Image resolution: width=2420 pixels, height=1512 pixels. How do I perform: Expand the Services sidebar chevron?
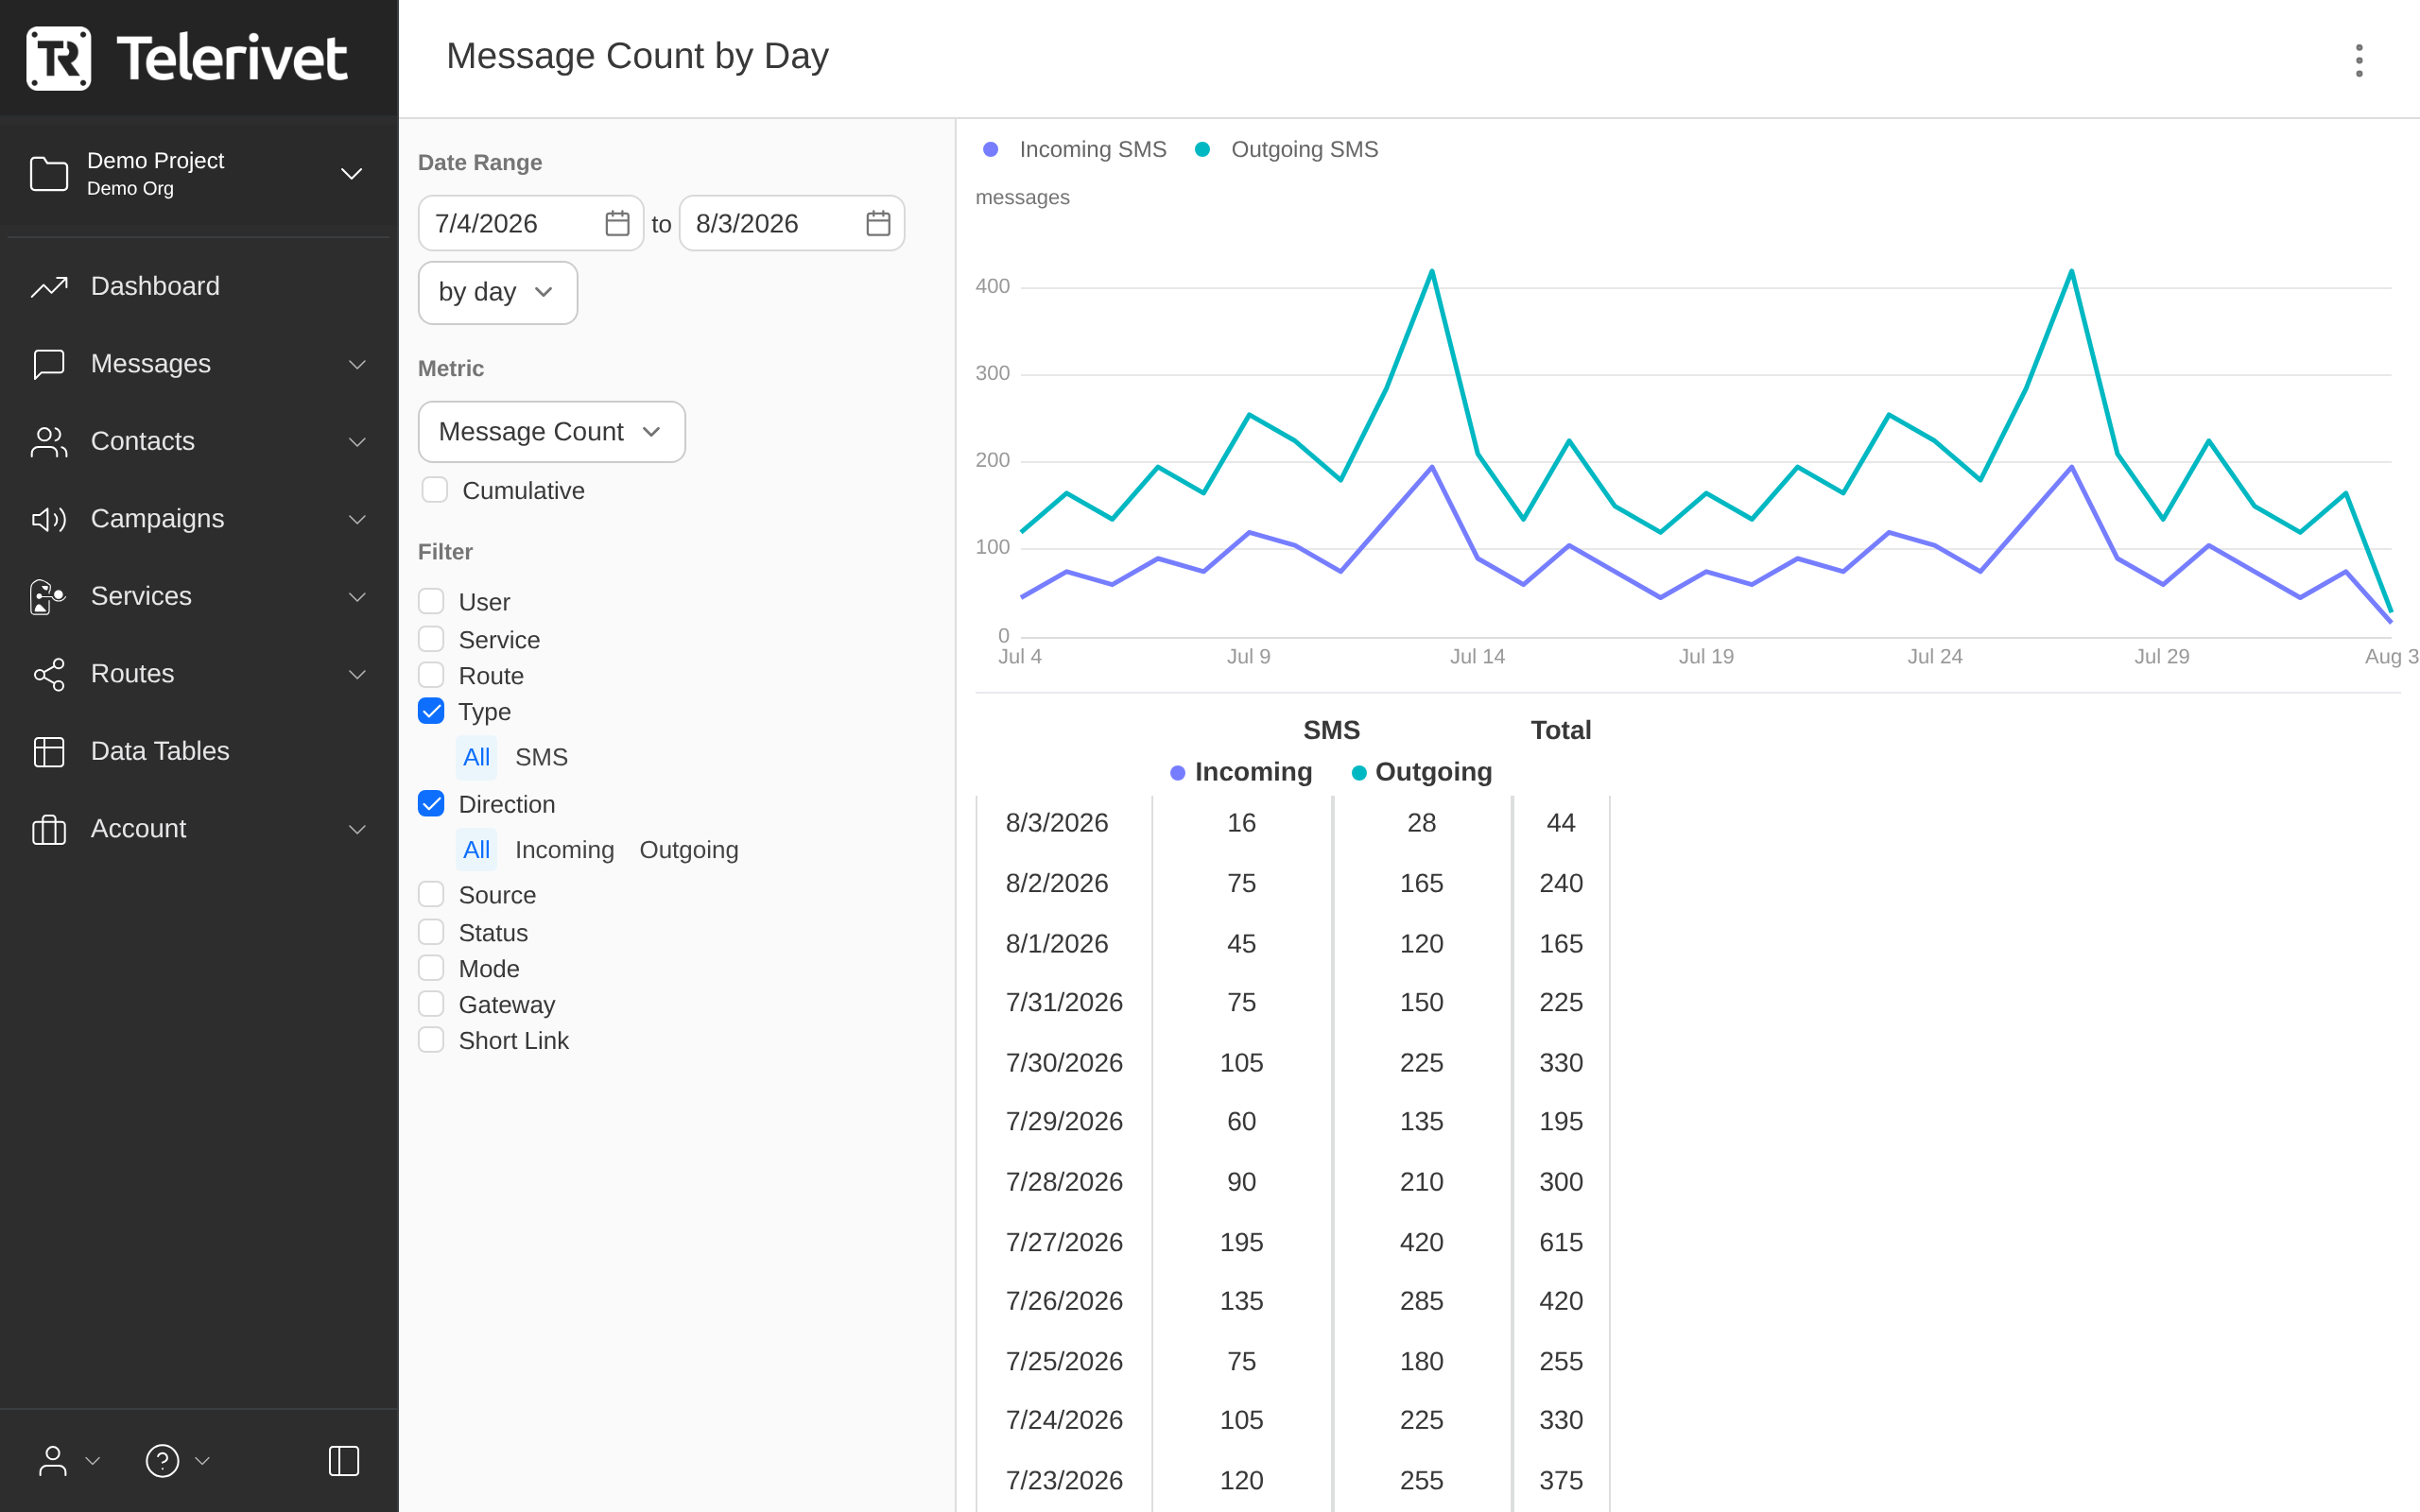[x=357, y=597]
